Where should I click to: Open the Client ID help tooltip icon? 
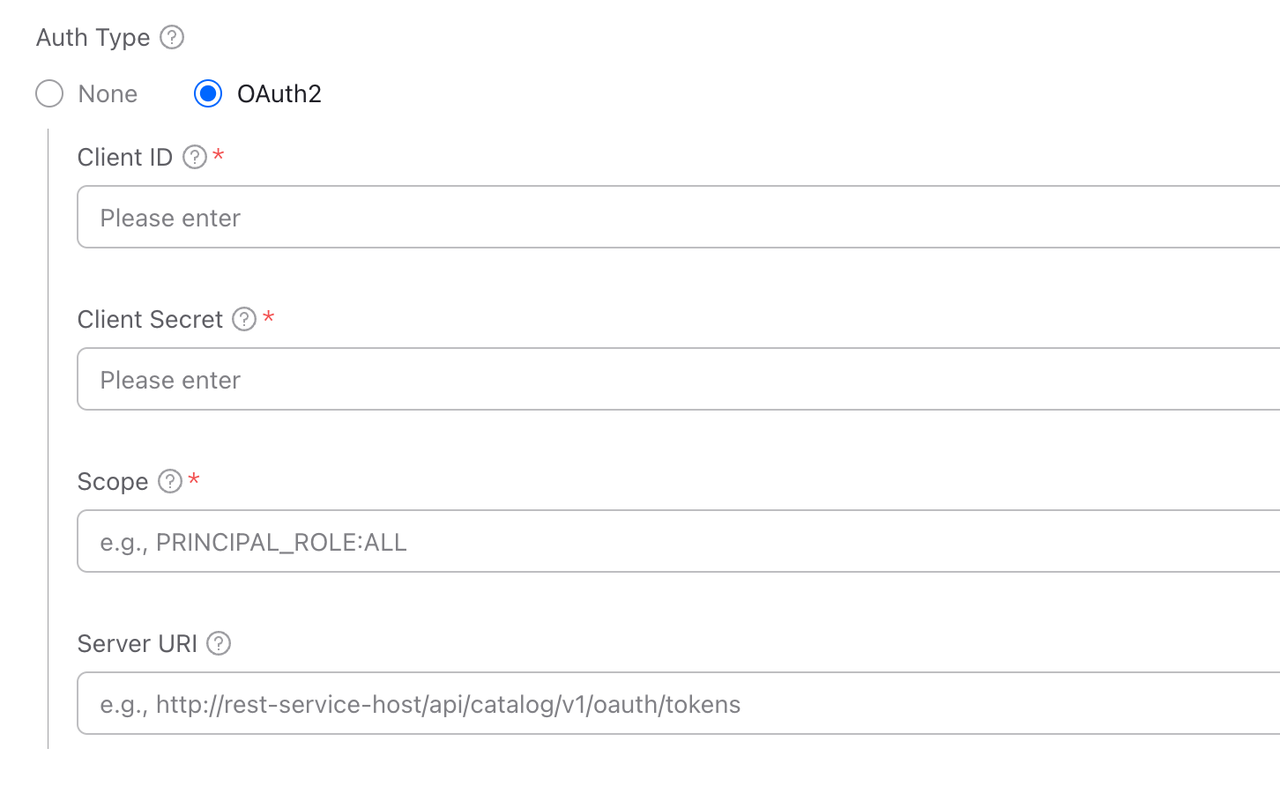click(x=195, y=158)
